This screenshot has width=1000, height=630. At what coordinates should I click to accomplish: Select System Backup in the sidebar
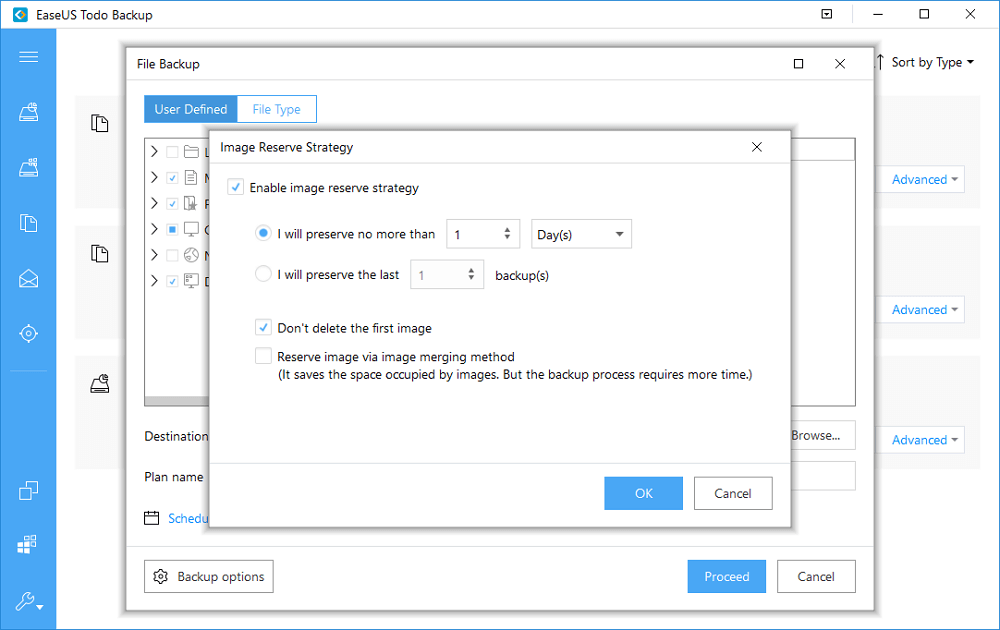coord(28,168)
